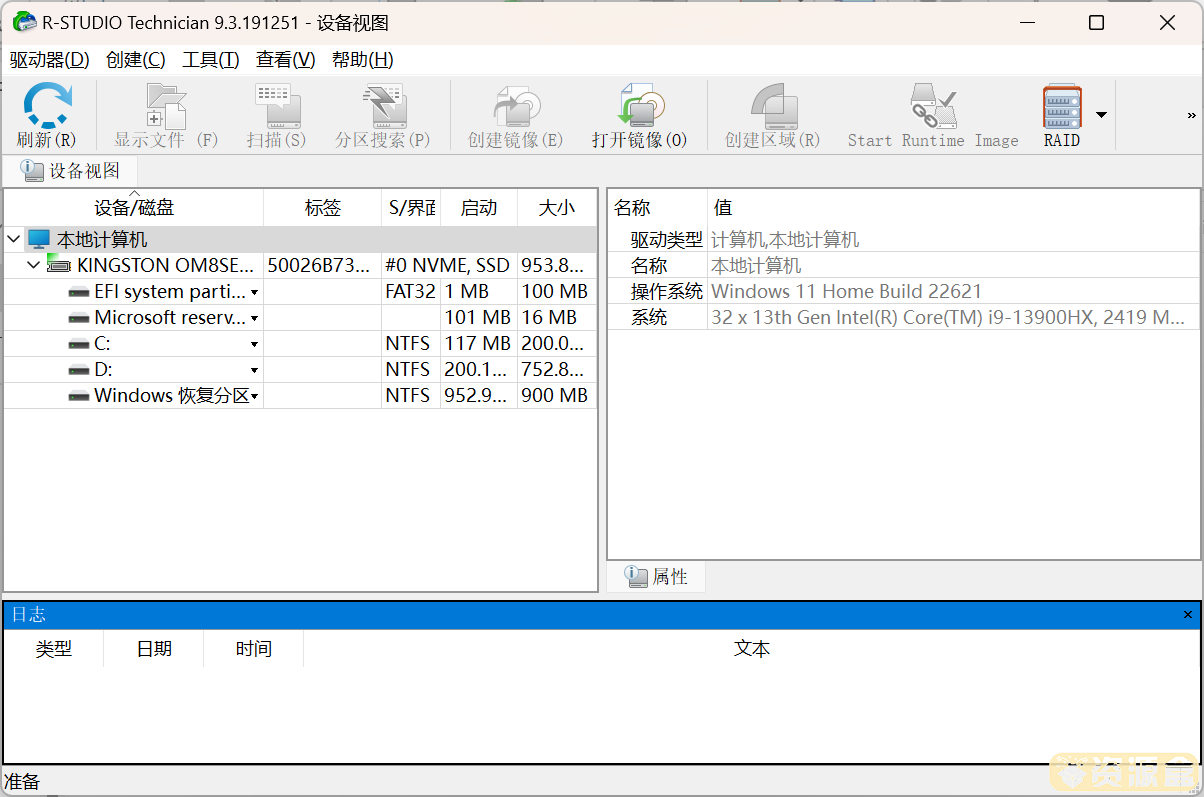This screenshot has width=1204, height=797.
Task: Open the dropdown arrow beside D: partition
Action: coord(255,371)
